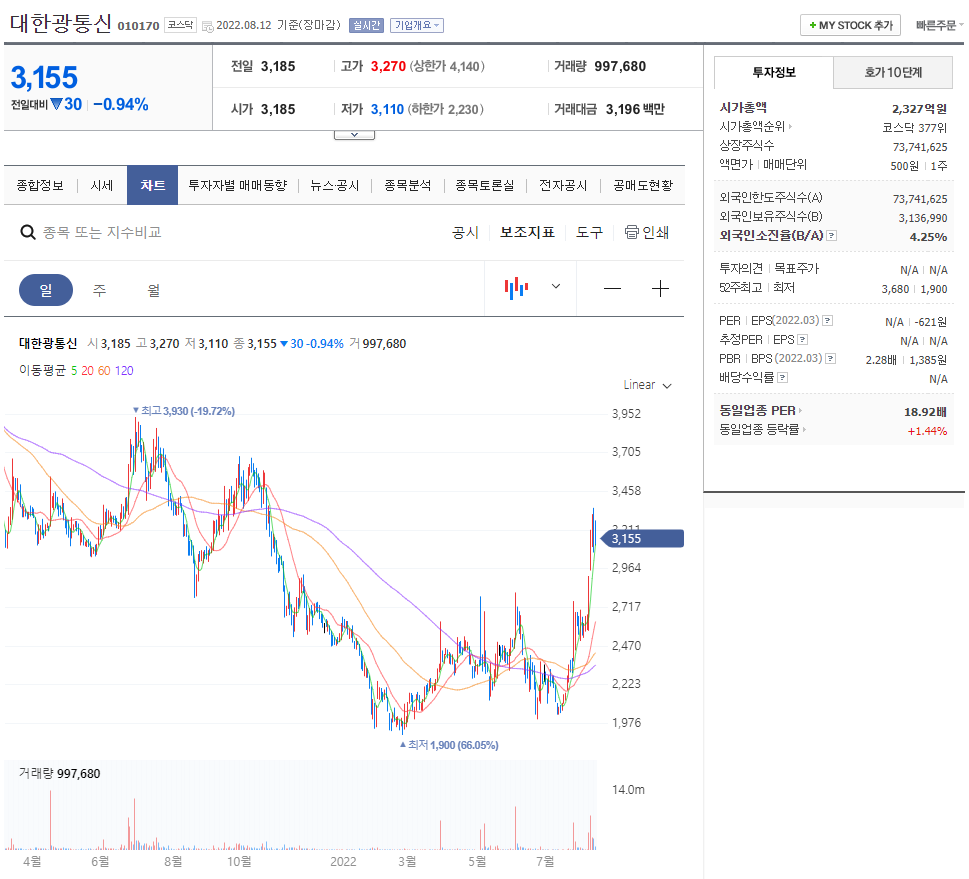This screenshot has width=969, height=879.
Task: Select the 월 monthly period button
Action: [x=153, y=290]
